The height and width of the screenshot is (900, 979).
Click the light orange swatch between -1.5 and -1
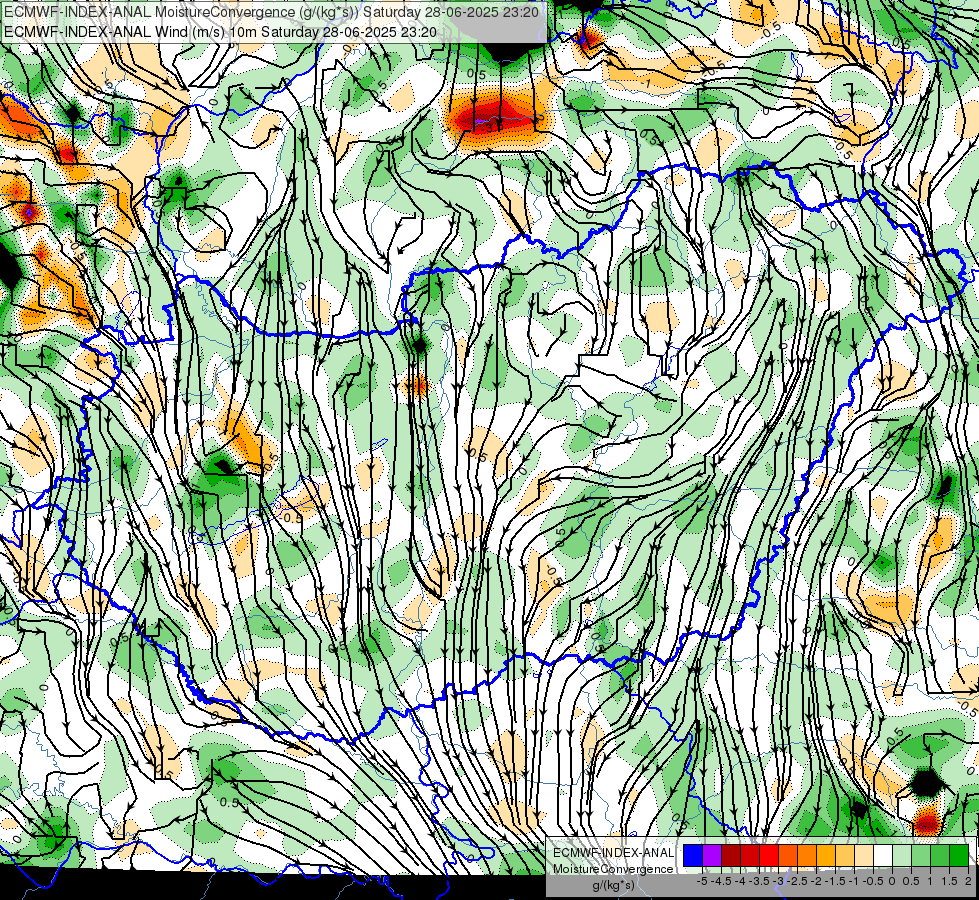click(845, 856)
